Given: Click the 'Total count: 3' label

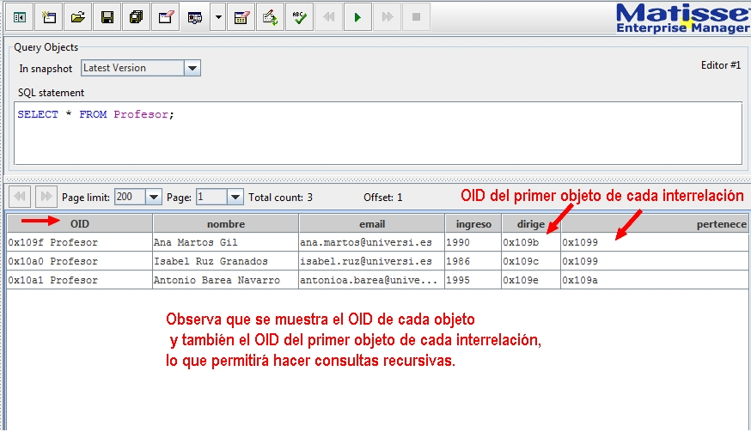Looking at the screenshot, I should (x=280, y=197).
